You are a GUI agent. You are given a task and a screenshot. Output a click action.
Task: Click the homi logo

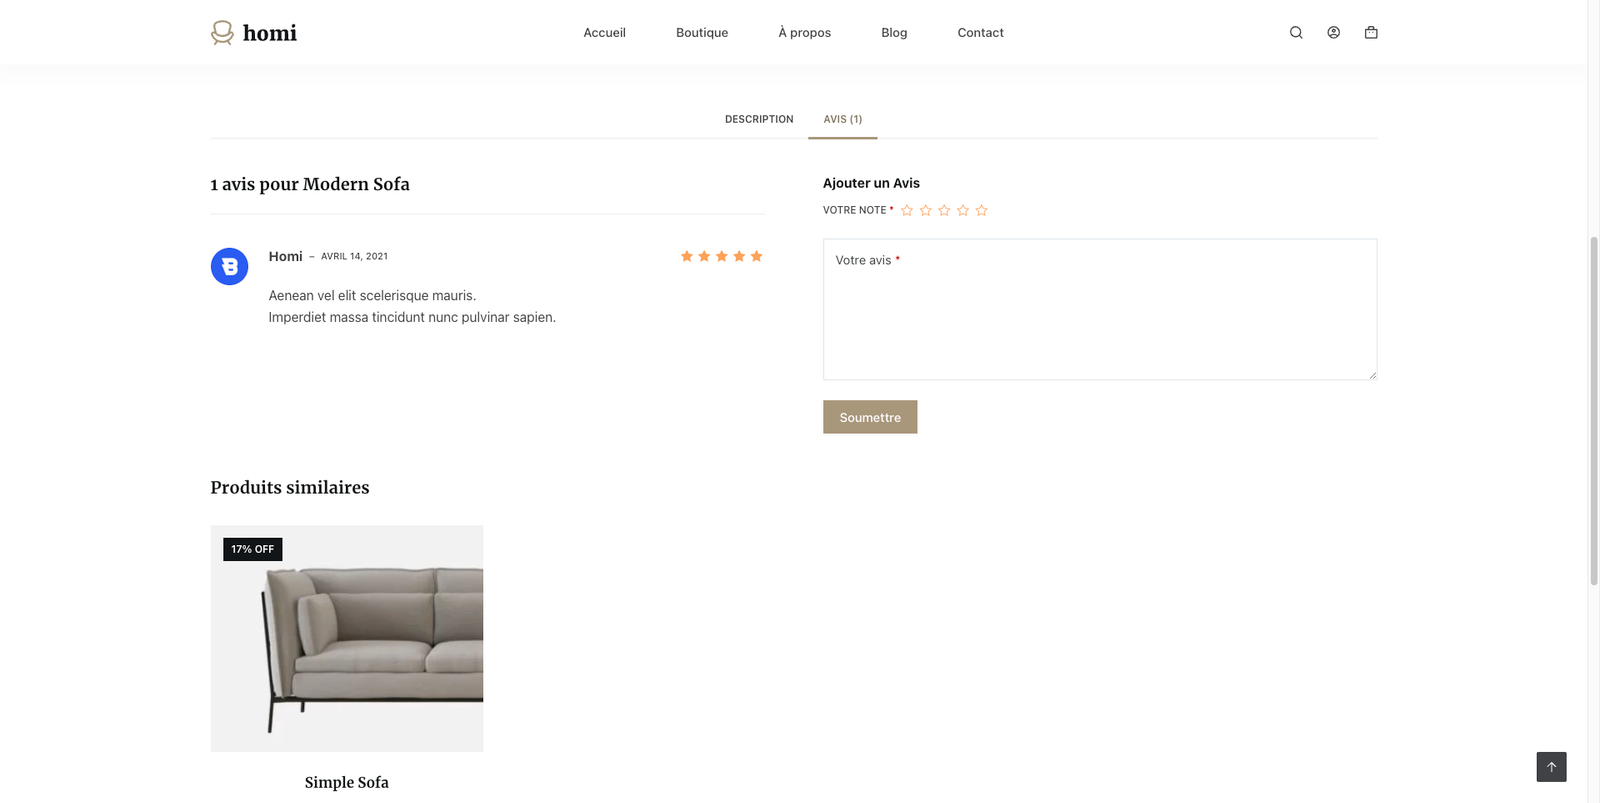click(x=254, y=33)
